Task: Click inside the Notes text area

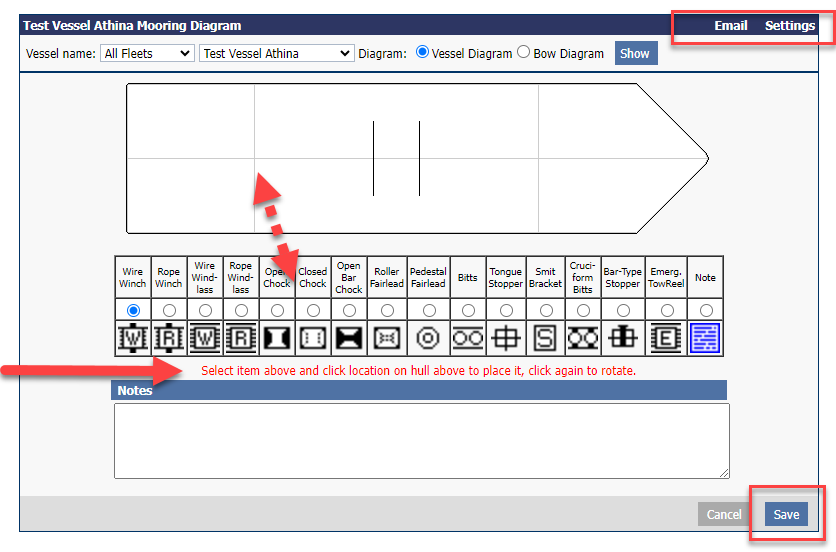Action: point(422,441)
